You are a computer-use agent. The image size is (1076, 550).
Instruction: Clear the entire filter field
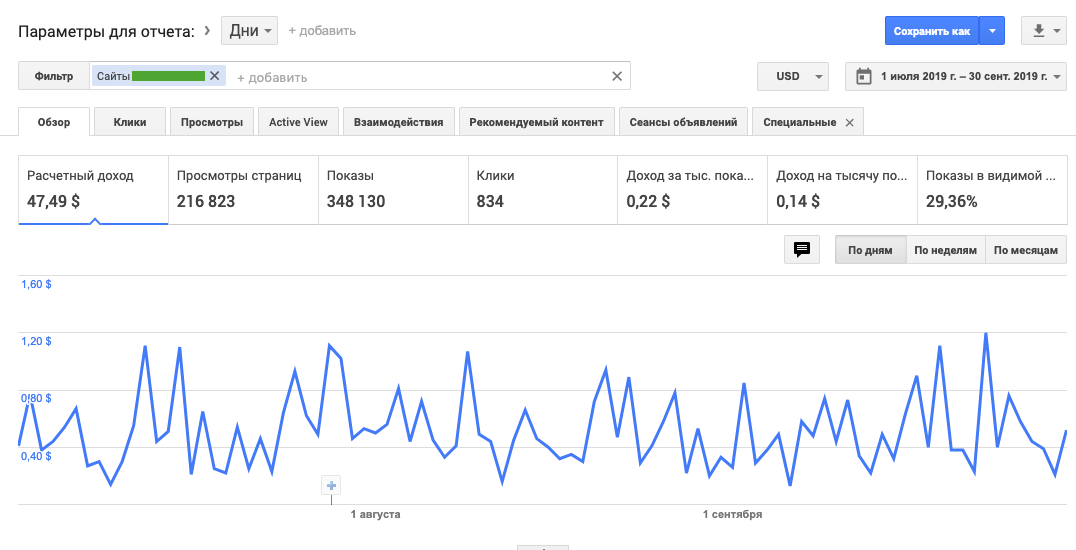[617, 76]
